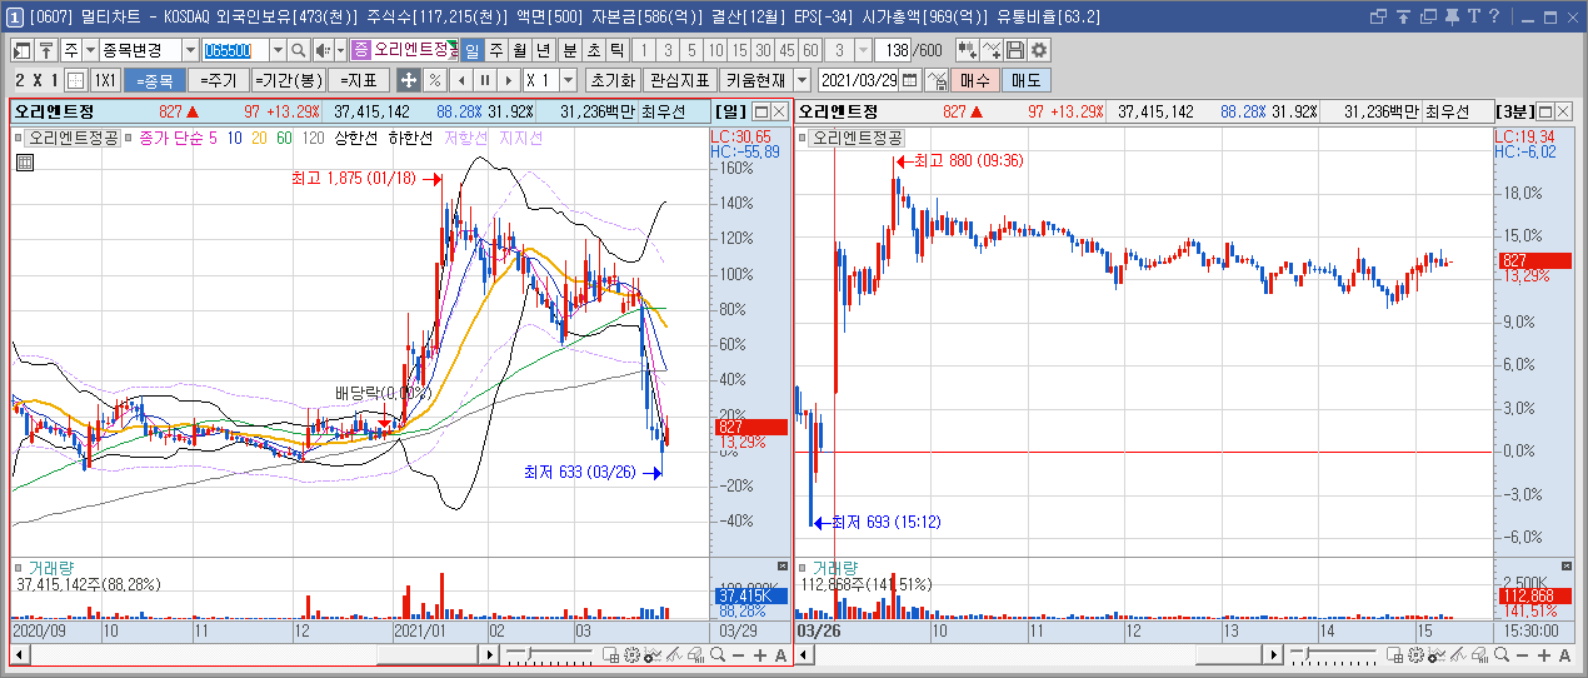Zoom out left chart with minus icon

point(738,655)
